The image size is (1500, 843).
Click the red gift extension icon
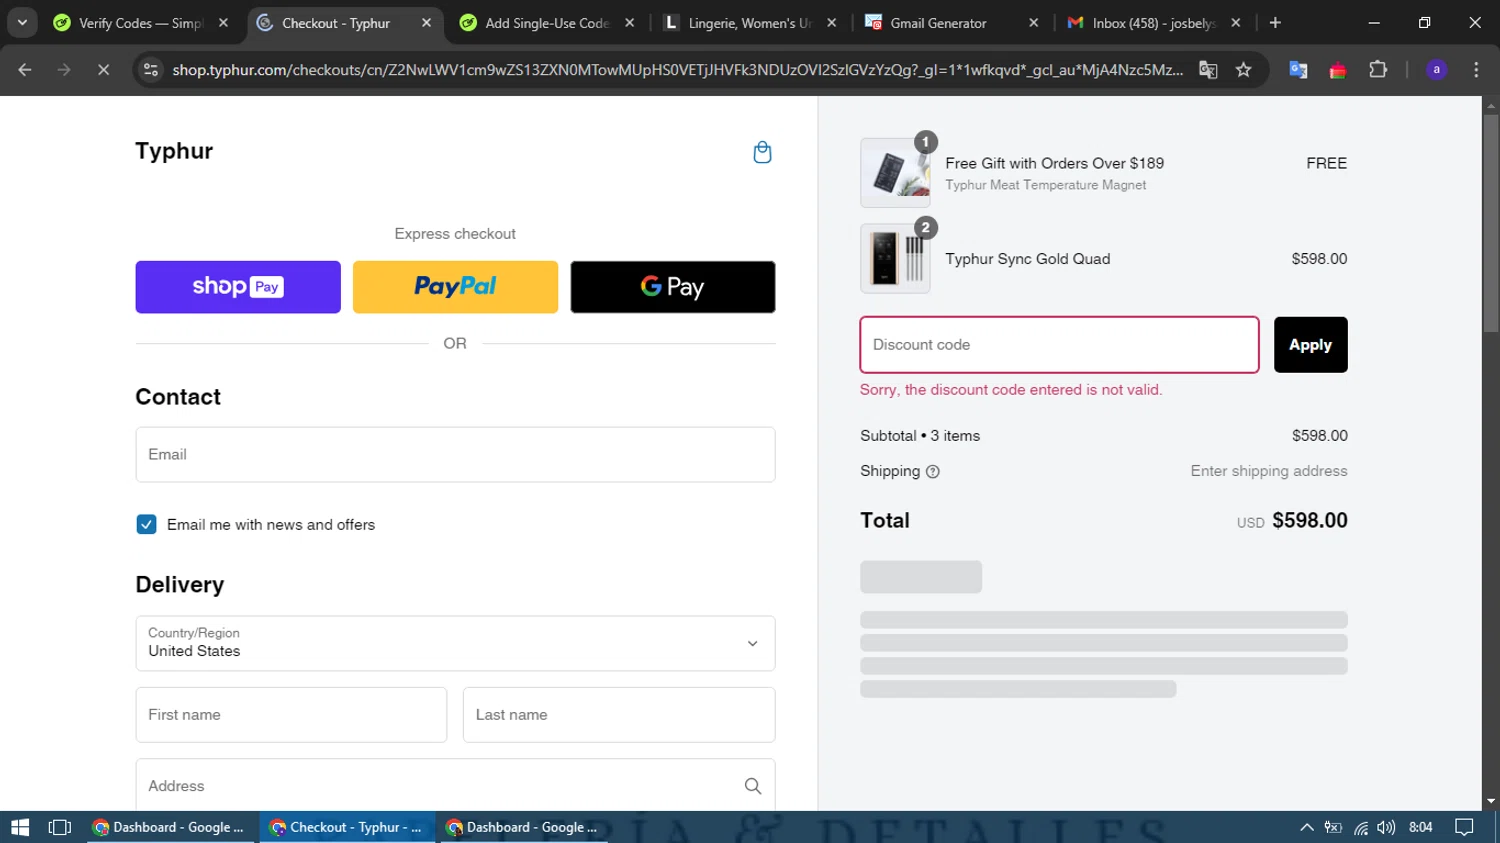coord(1338,69)
